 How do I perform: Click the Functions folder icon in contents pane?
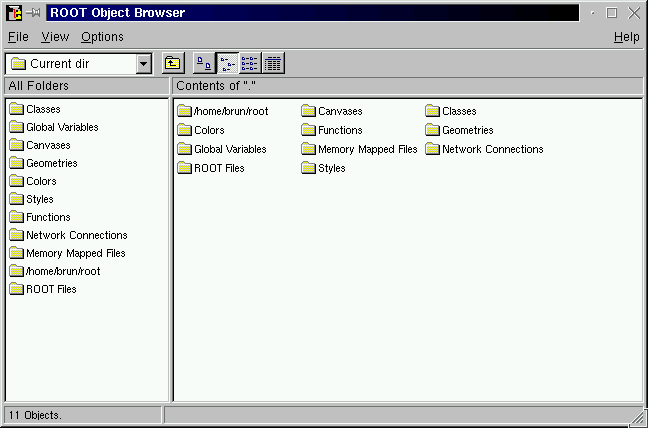(308, 130)
